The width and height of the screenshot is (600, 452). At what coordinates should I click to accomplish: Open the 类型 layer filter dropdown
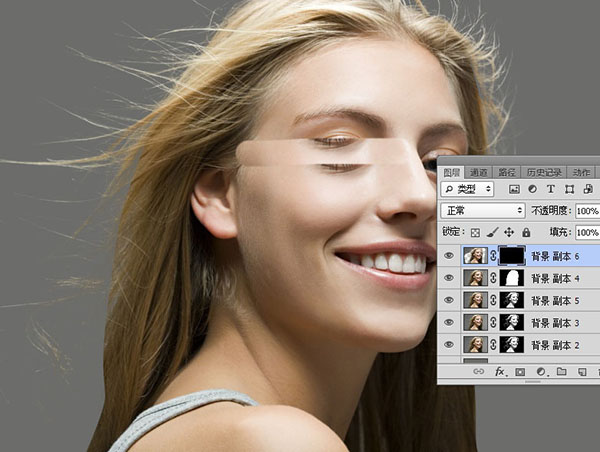tap(468, 189)
